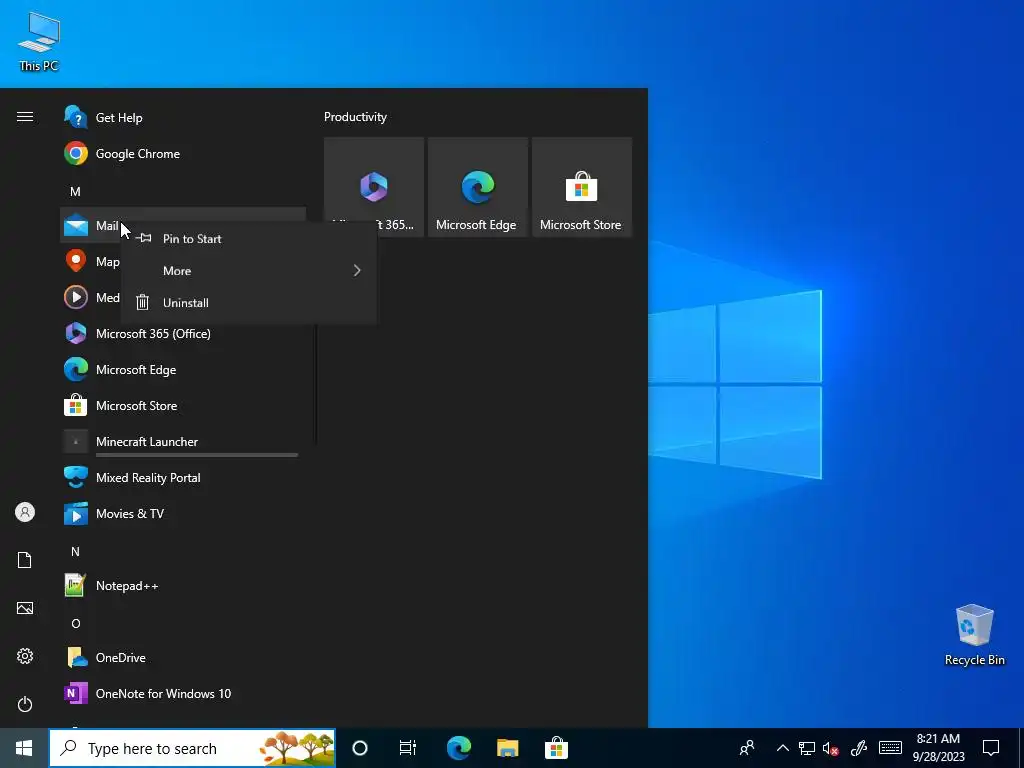Launch Notepad++ from Start list
This screenshot has height=768, width=1024.
(183, 586)
